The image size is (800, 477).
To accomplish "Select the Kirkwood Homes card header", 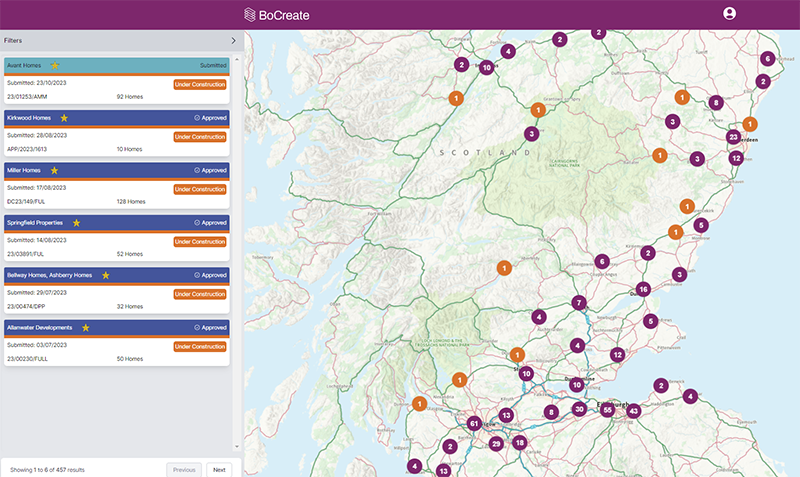I will pos(117,118).
